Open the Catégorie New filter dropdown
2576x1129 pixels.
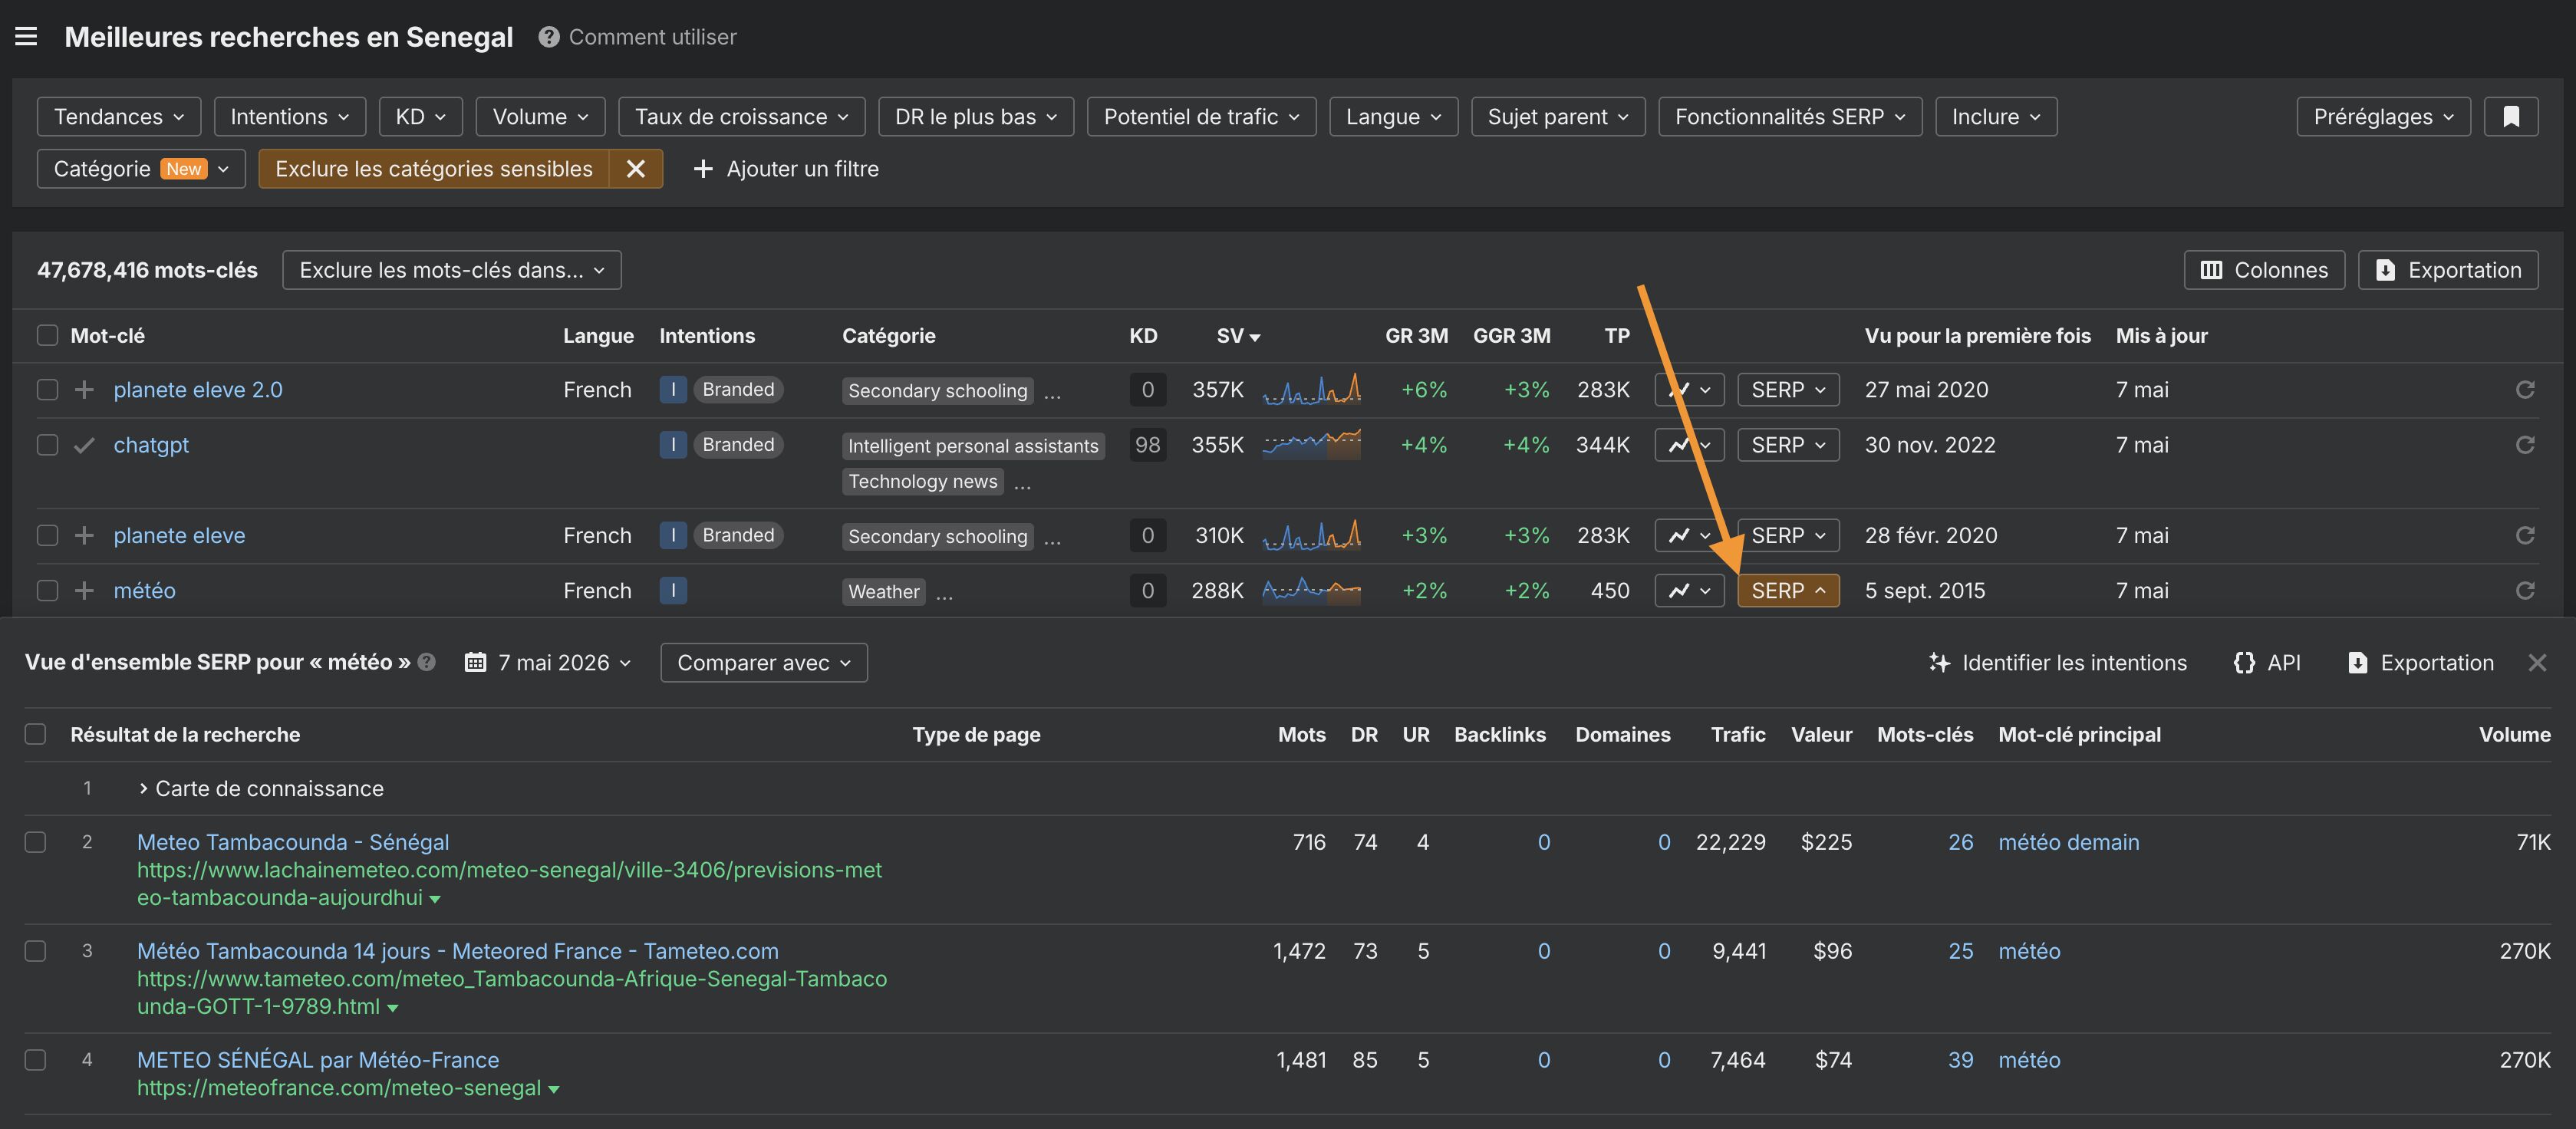click(x=141, y=169)
